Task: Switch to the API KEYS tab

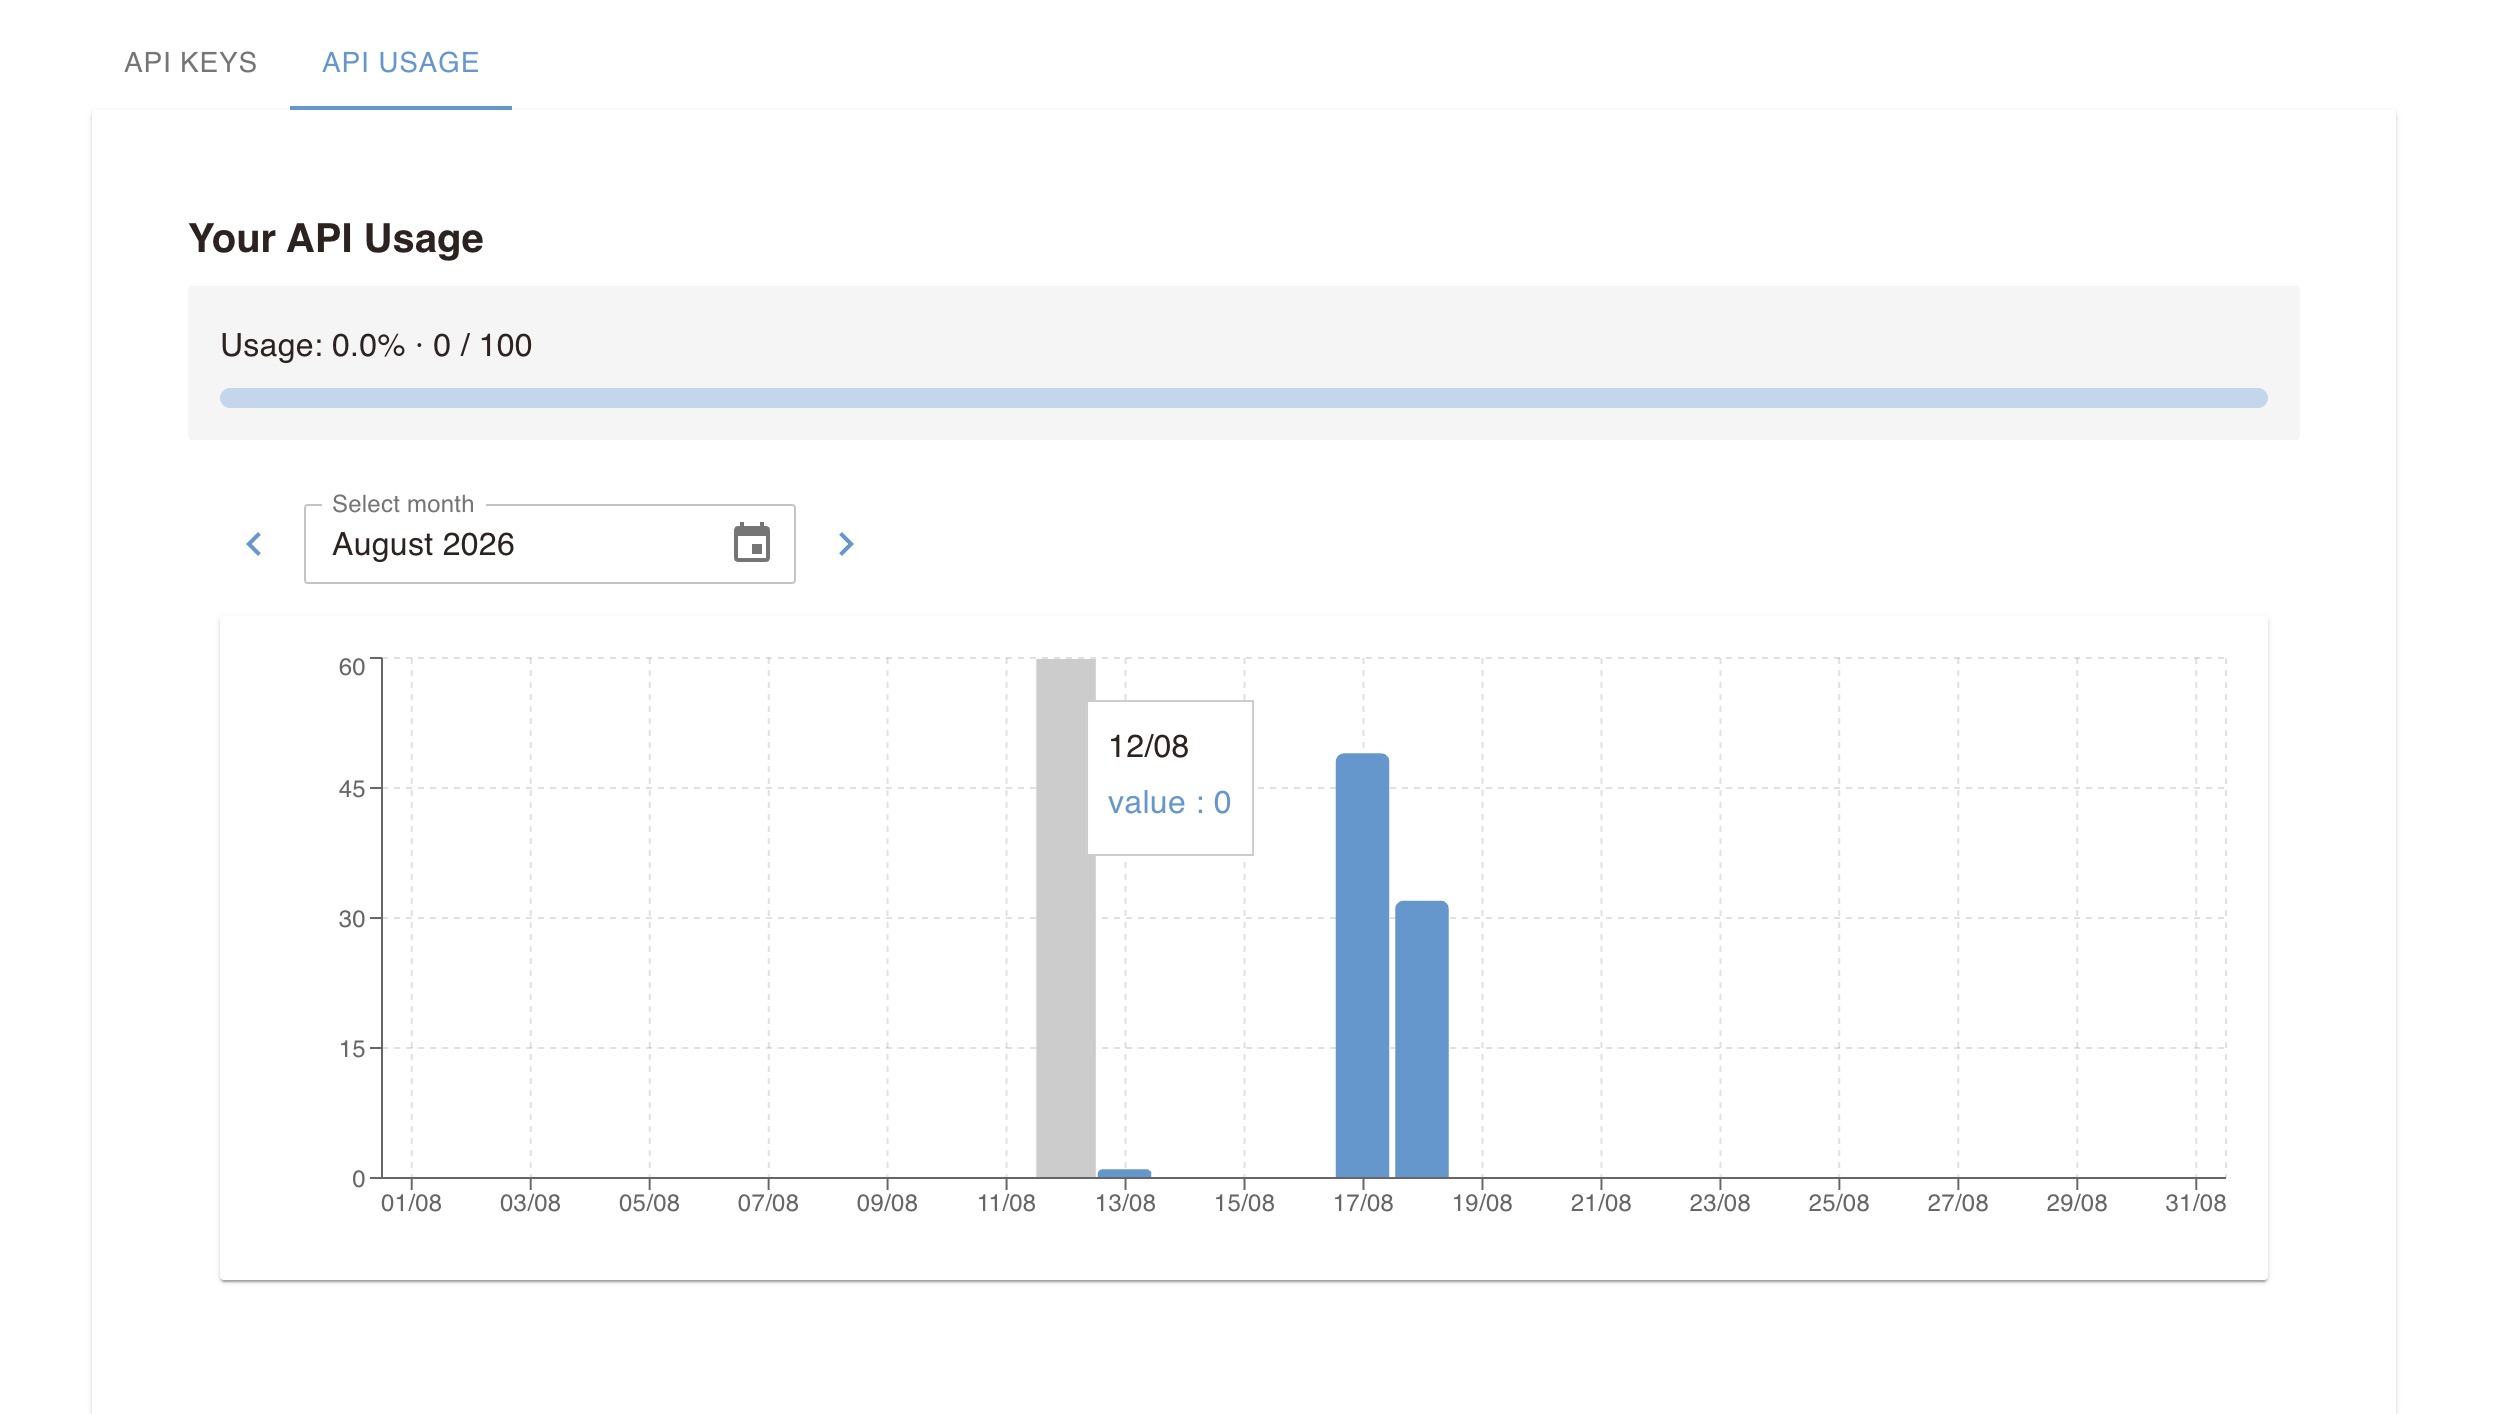Action: tap(190, 62)
